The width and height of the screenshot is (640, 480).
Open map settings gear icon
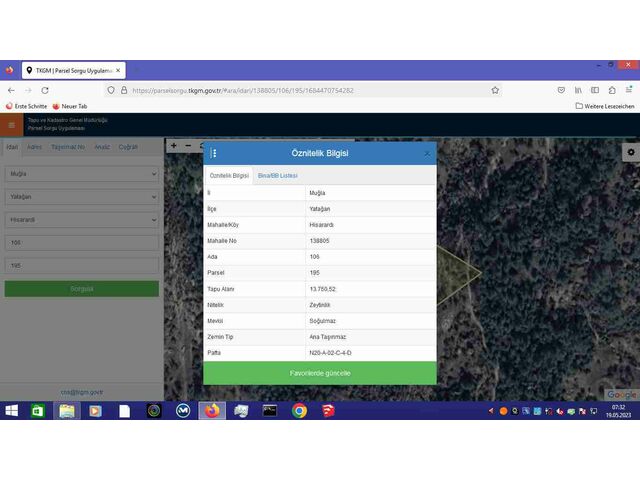pos(630,152)
